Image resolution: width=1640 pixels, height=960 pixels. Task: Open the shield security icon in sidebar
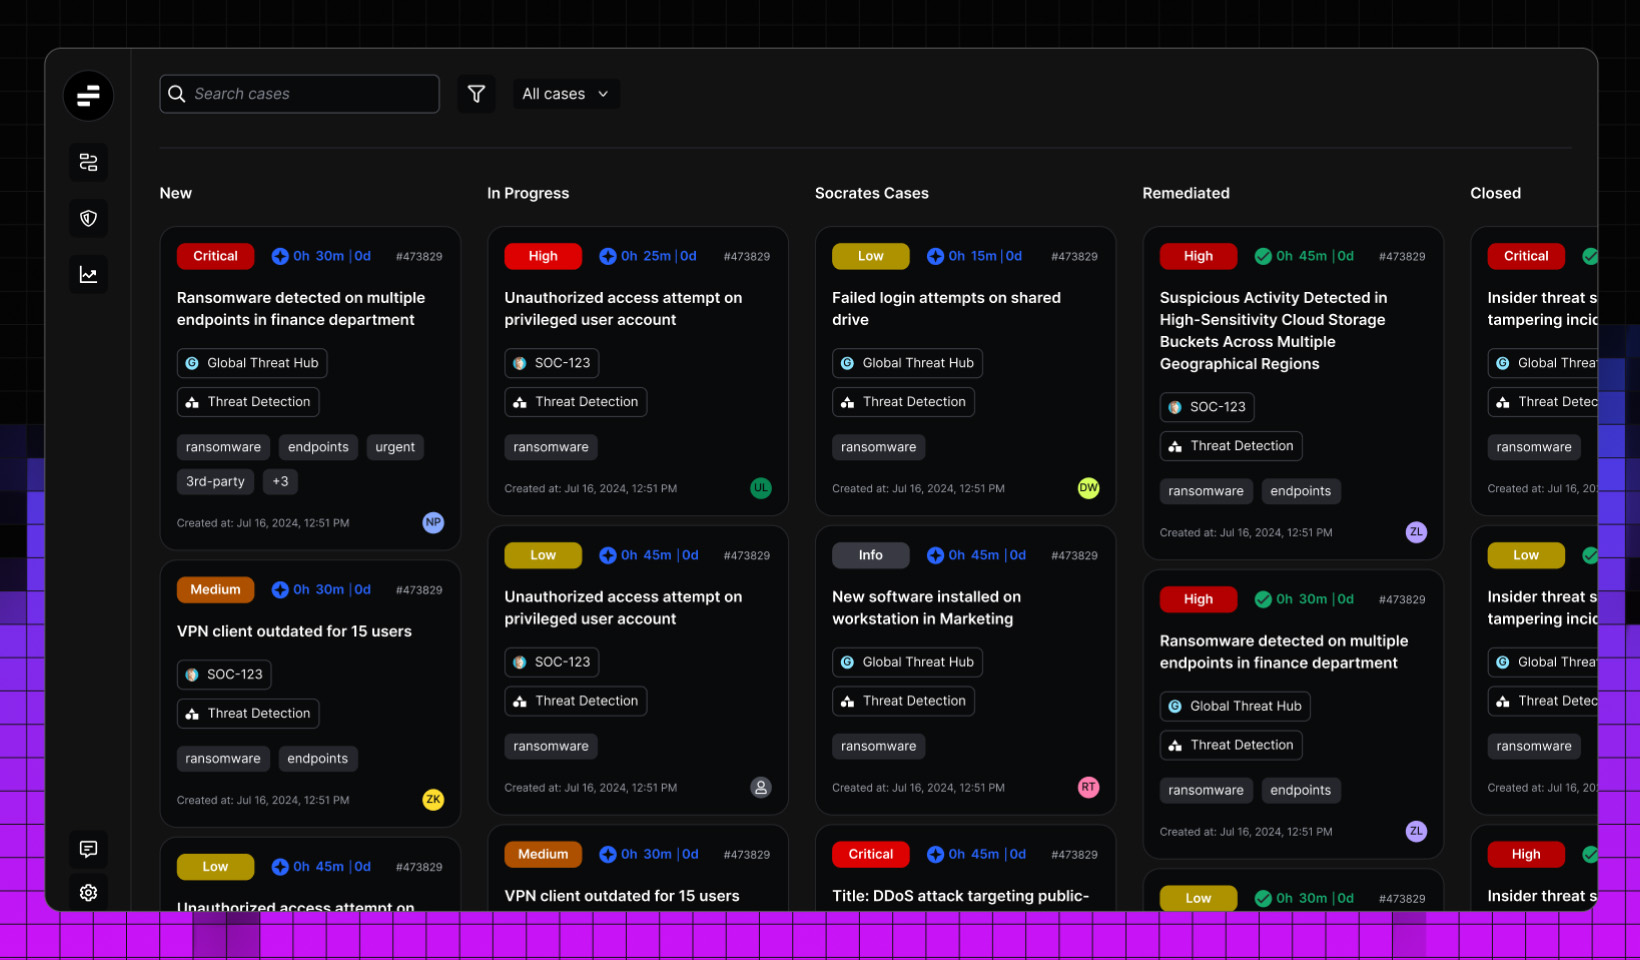[88, 218]
